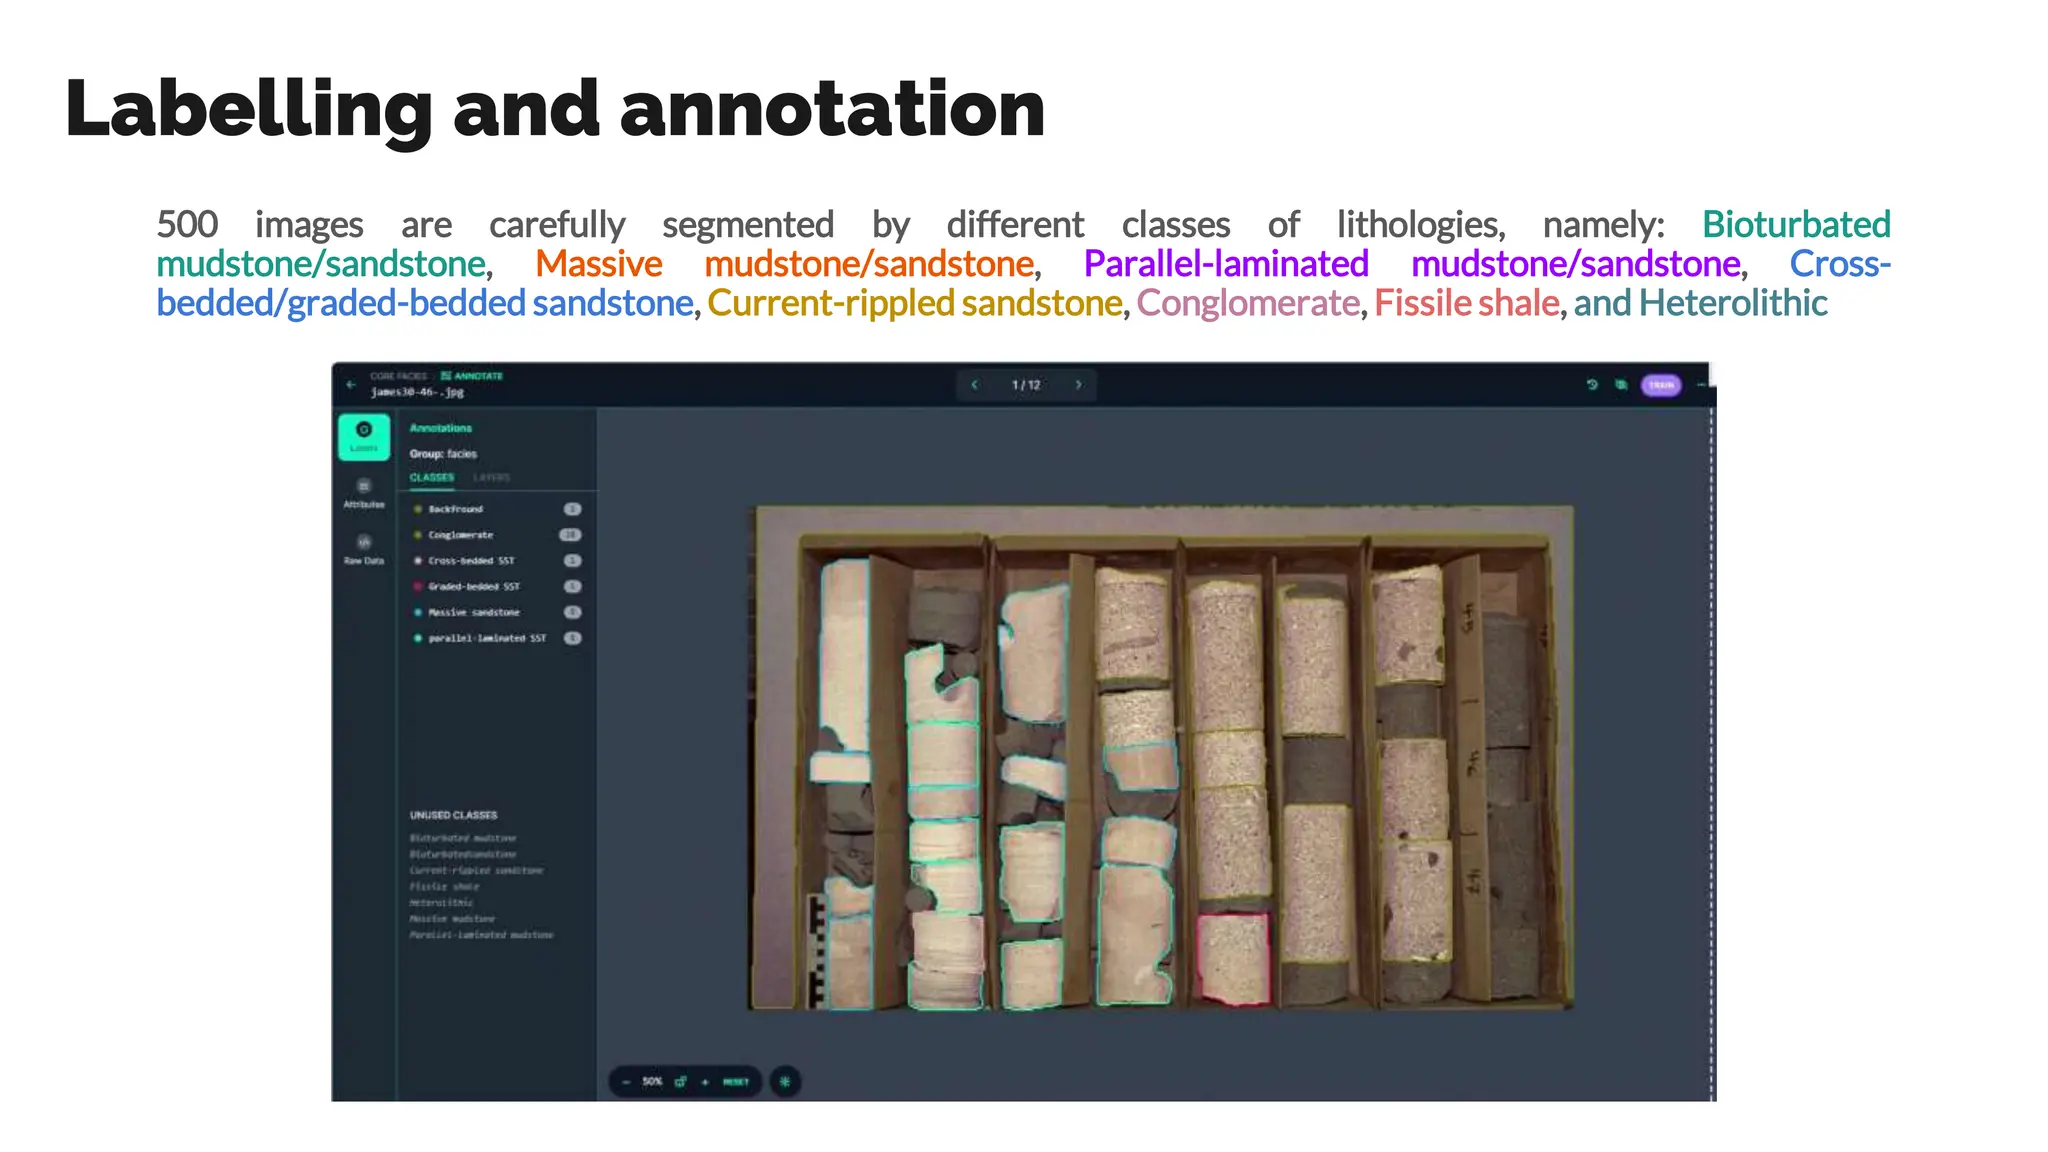The image size is (2048, 1152).
Task: Select the Massive sandstone class
Action: tap(474, 612)
